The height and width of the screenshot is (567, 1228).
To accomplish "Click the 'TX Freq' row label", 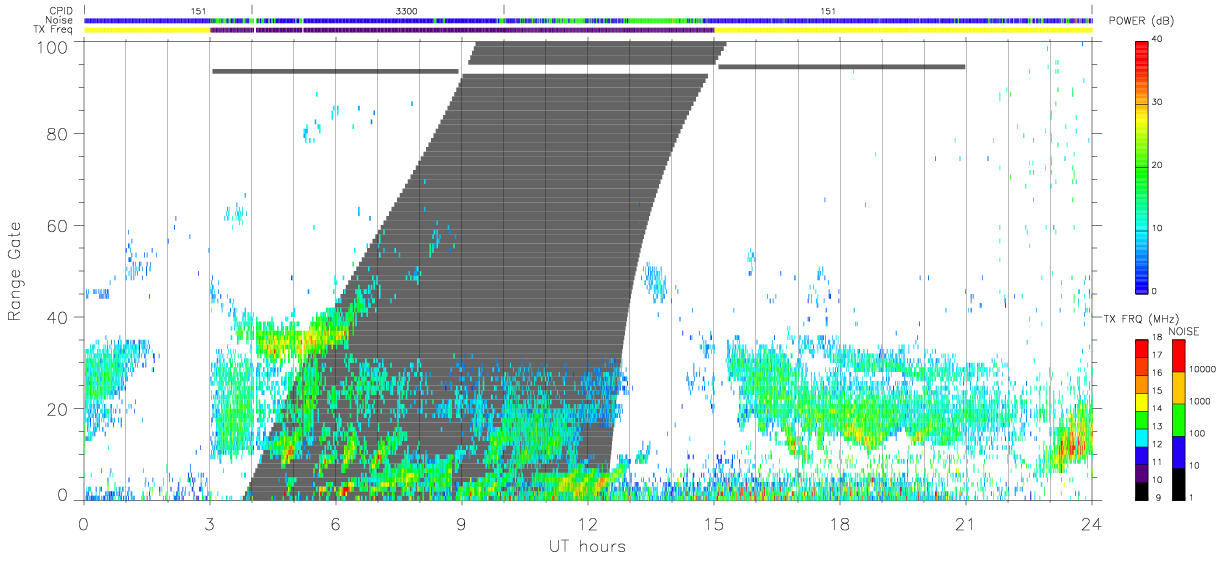I will pyautogui.click(x=55, y=30).
